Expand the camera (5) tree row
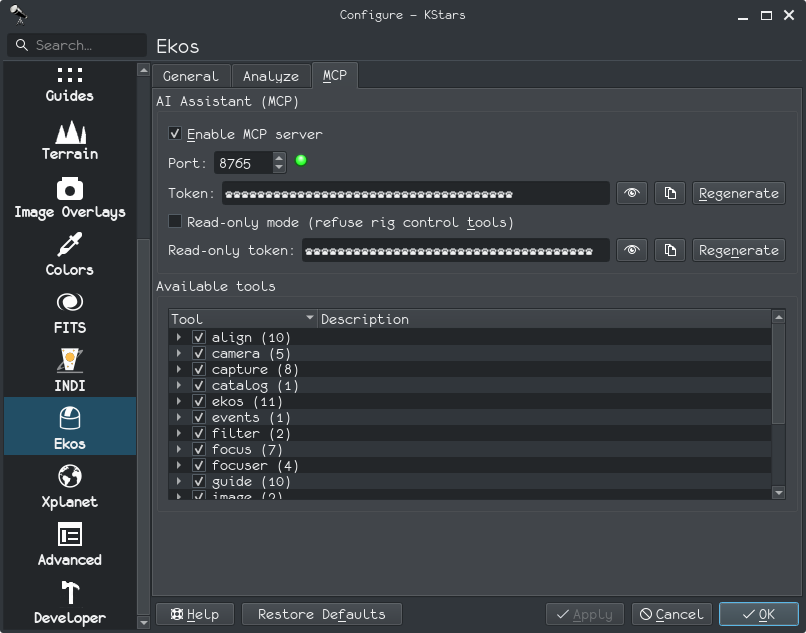806x633 pixels. tap(179, 353)
